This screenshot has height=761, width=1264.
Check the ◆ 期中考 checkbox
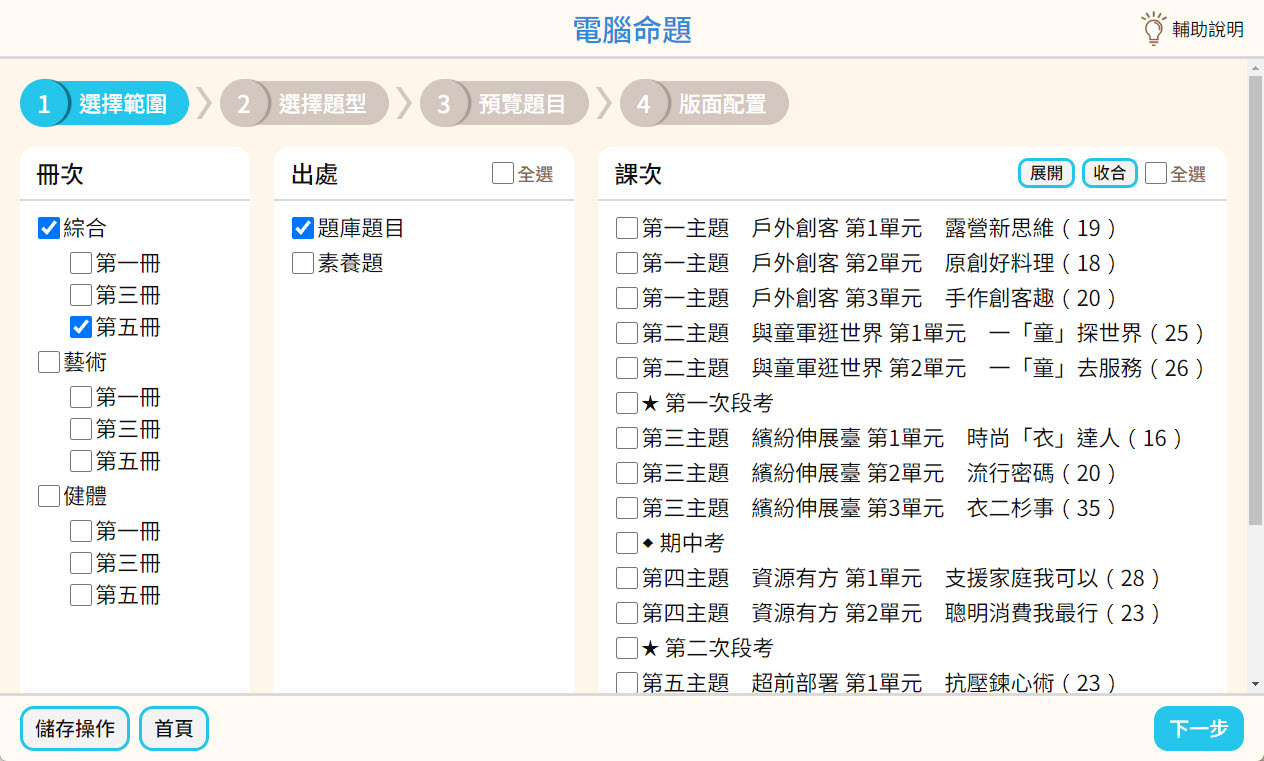pos(627,543)
